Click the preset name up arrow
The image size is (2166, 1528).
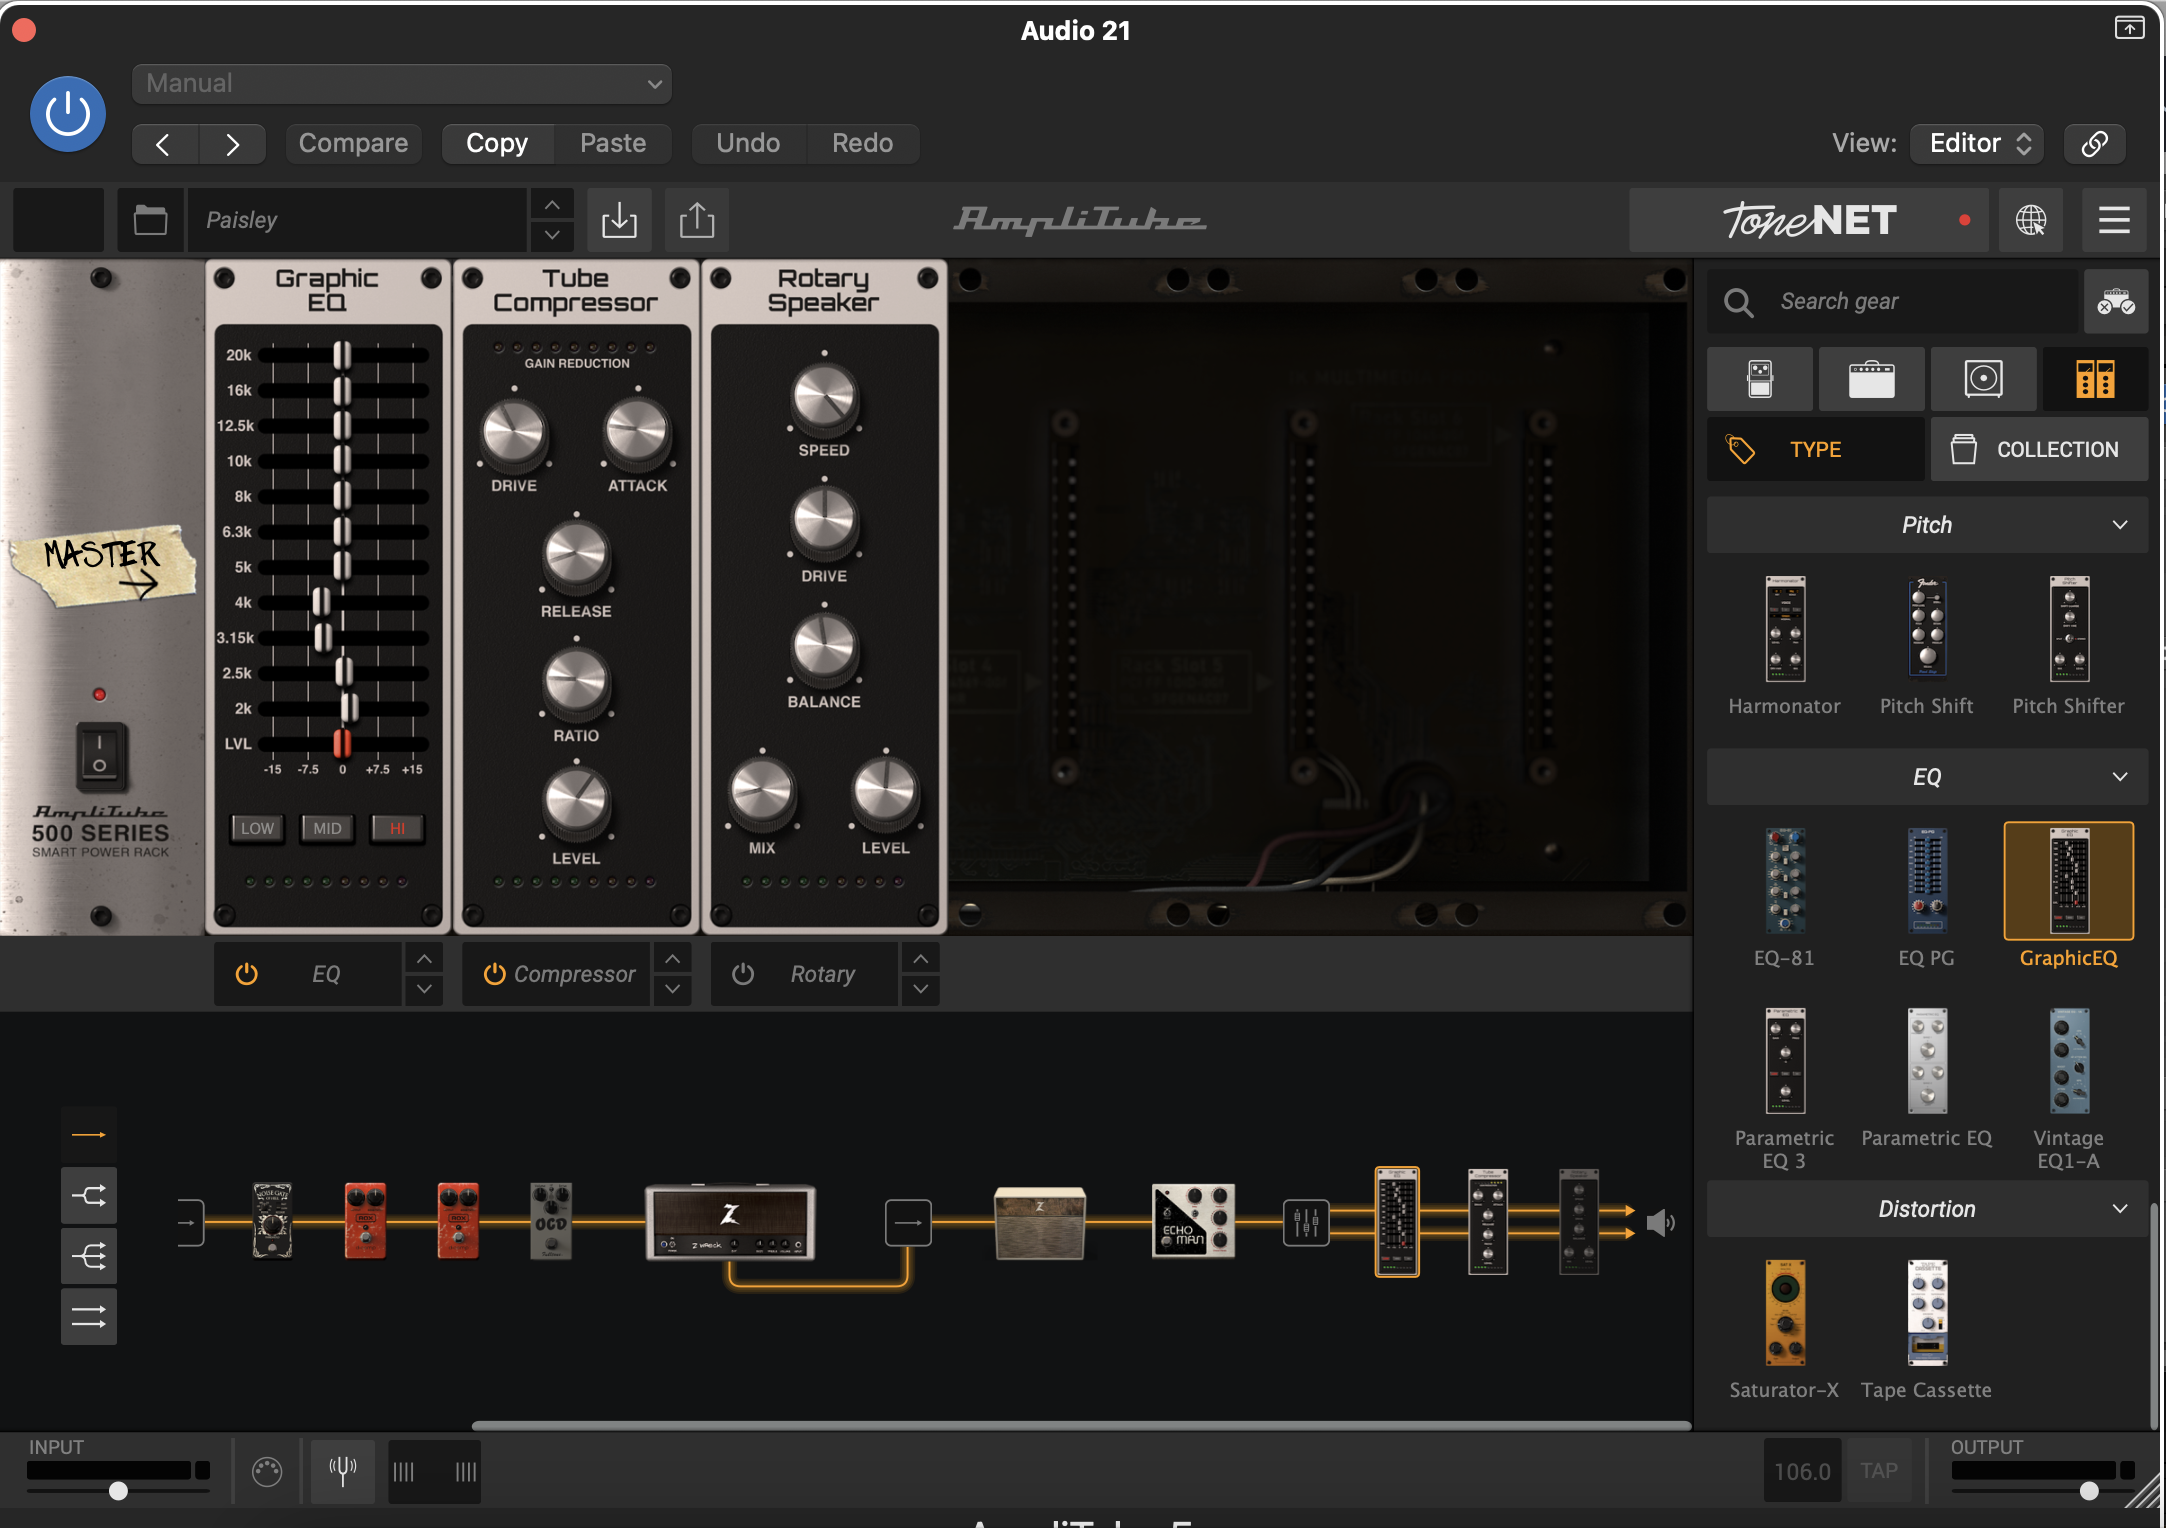point(552,204)
